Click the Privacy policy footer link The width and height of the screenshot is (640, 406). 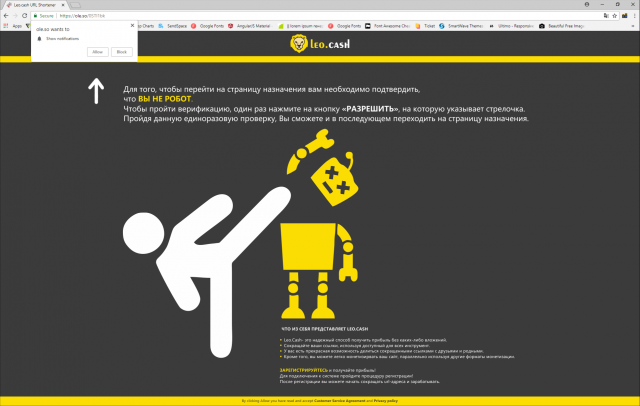[386, 401]
